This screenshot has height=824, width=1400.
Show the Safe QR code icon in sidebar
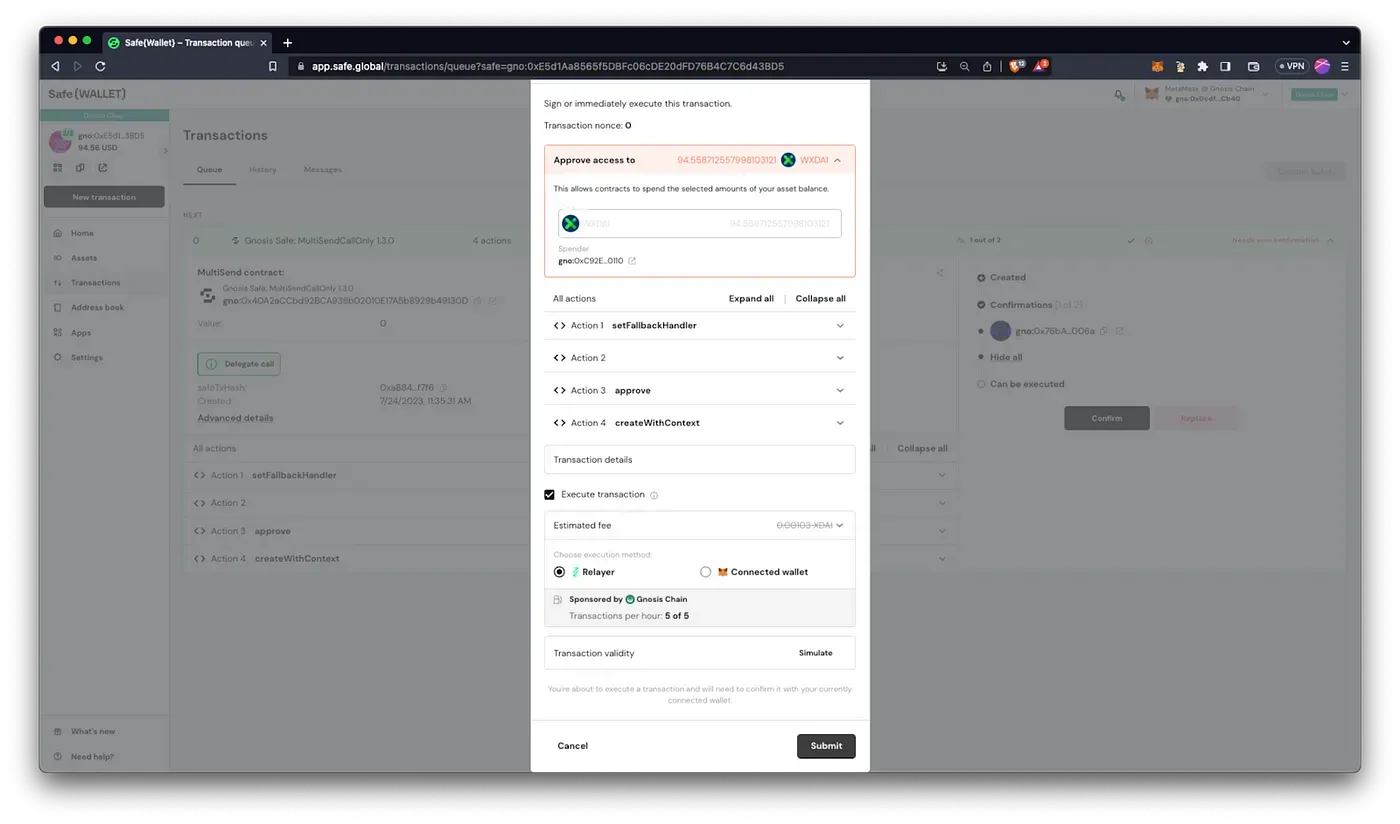[x=57, y=168]
